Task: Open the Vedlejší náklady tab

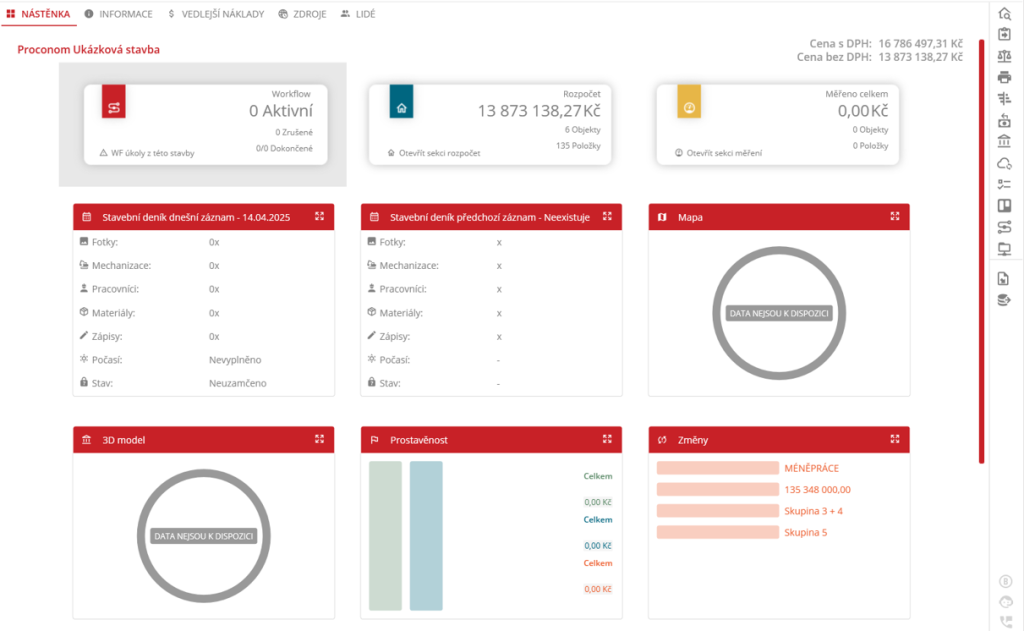Action: pyautogui.click(x=215, y=15)
